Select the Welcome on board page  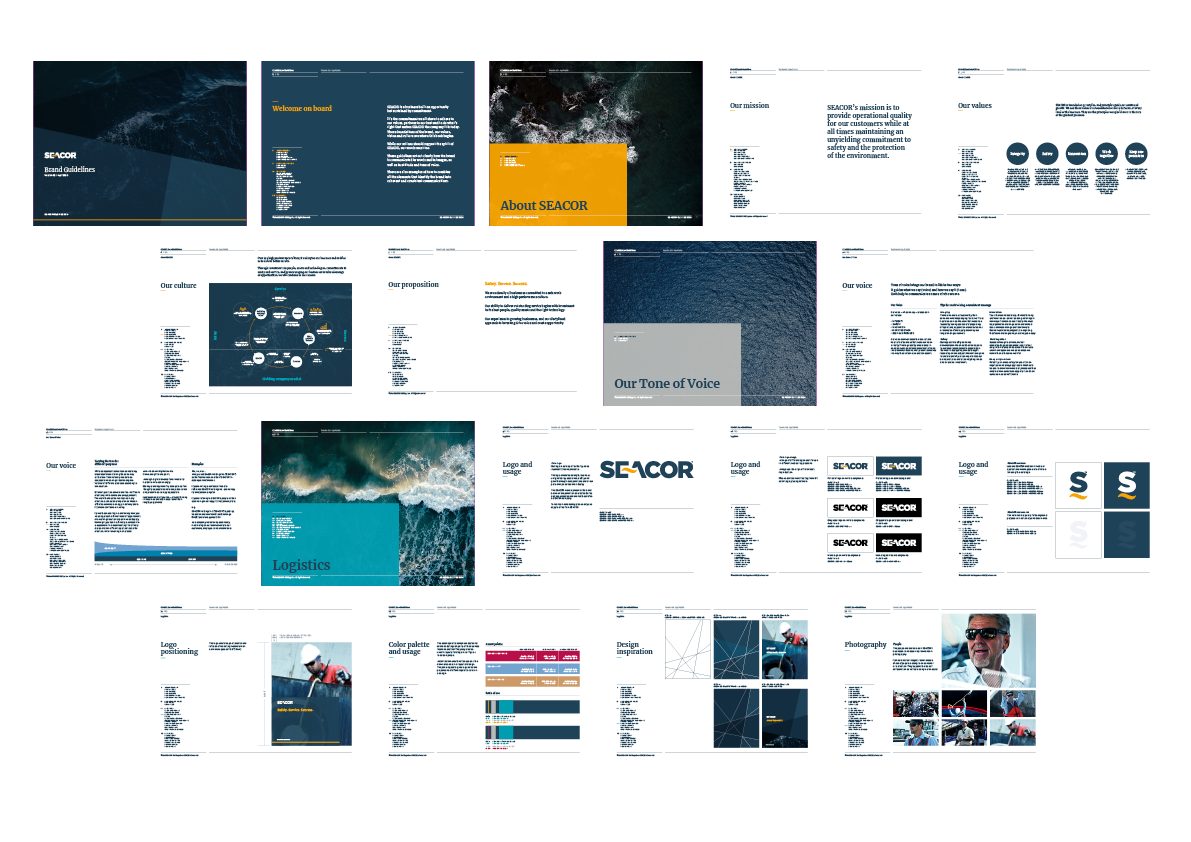click(x=368, y=143)
